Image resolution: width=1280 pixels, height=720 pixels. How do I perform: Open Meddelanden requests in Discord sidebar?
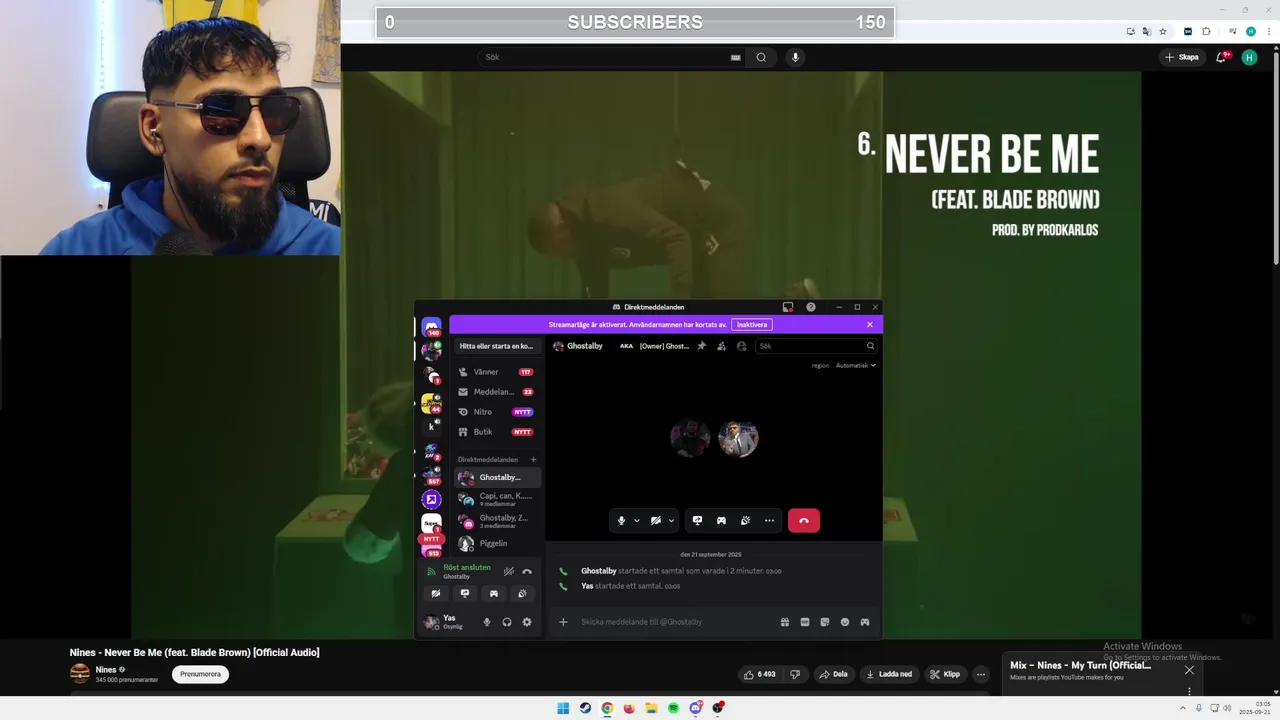[x=496, y=392]
